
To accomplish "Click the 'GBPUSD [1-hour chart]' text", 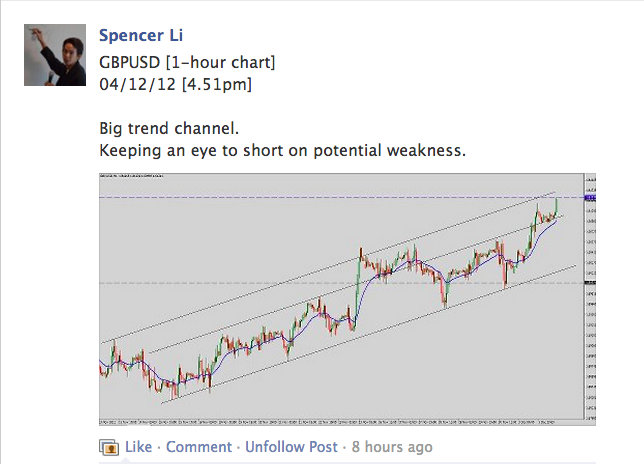I will coord(187,63).
